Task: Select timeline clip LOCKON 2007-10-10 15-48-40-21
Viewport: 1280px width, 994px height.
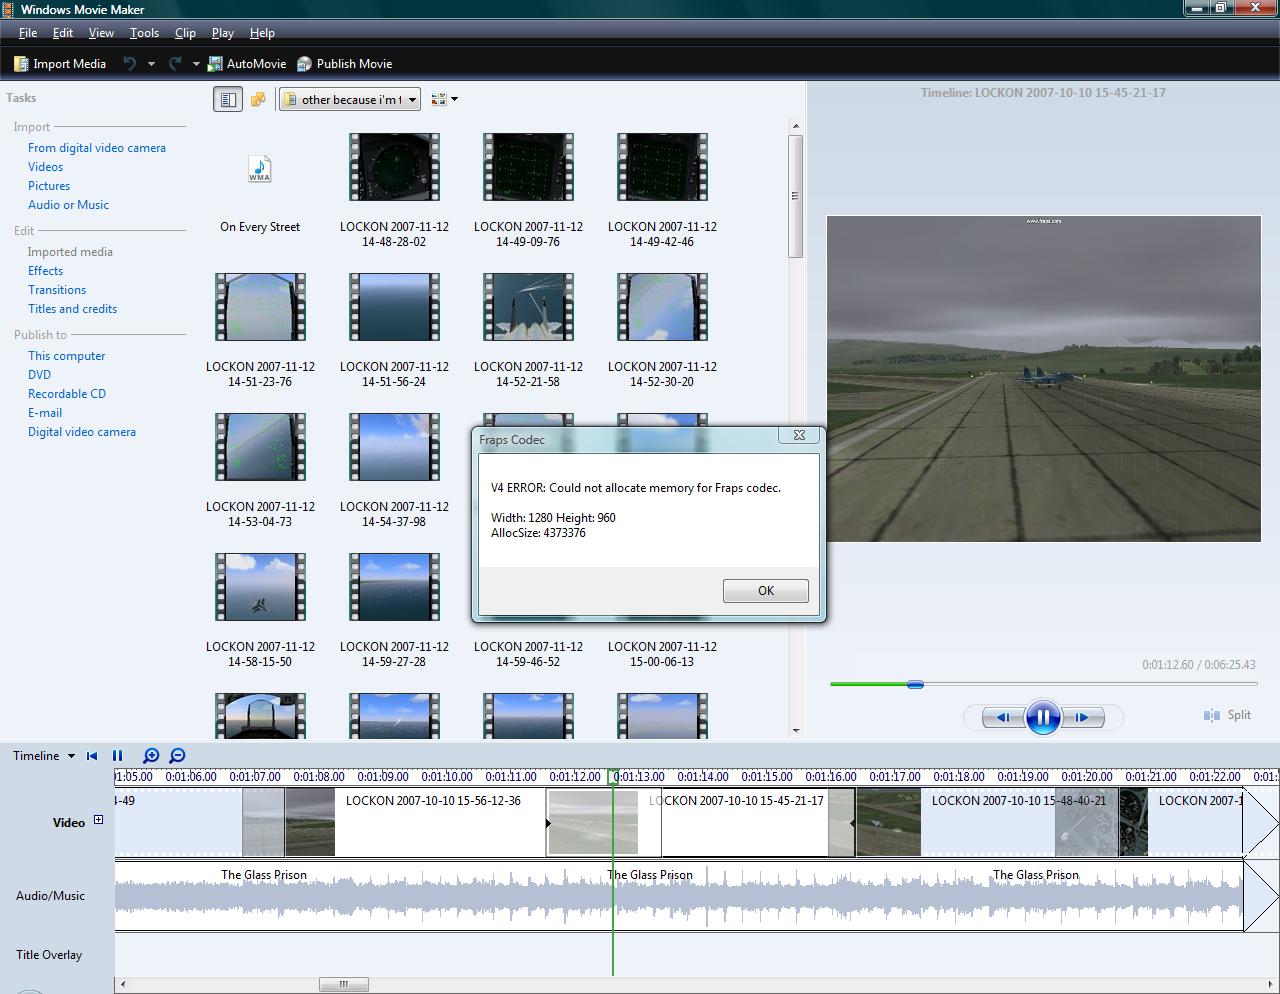Action: coord(986,822)
